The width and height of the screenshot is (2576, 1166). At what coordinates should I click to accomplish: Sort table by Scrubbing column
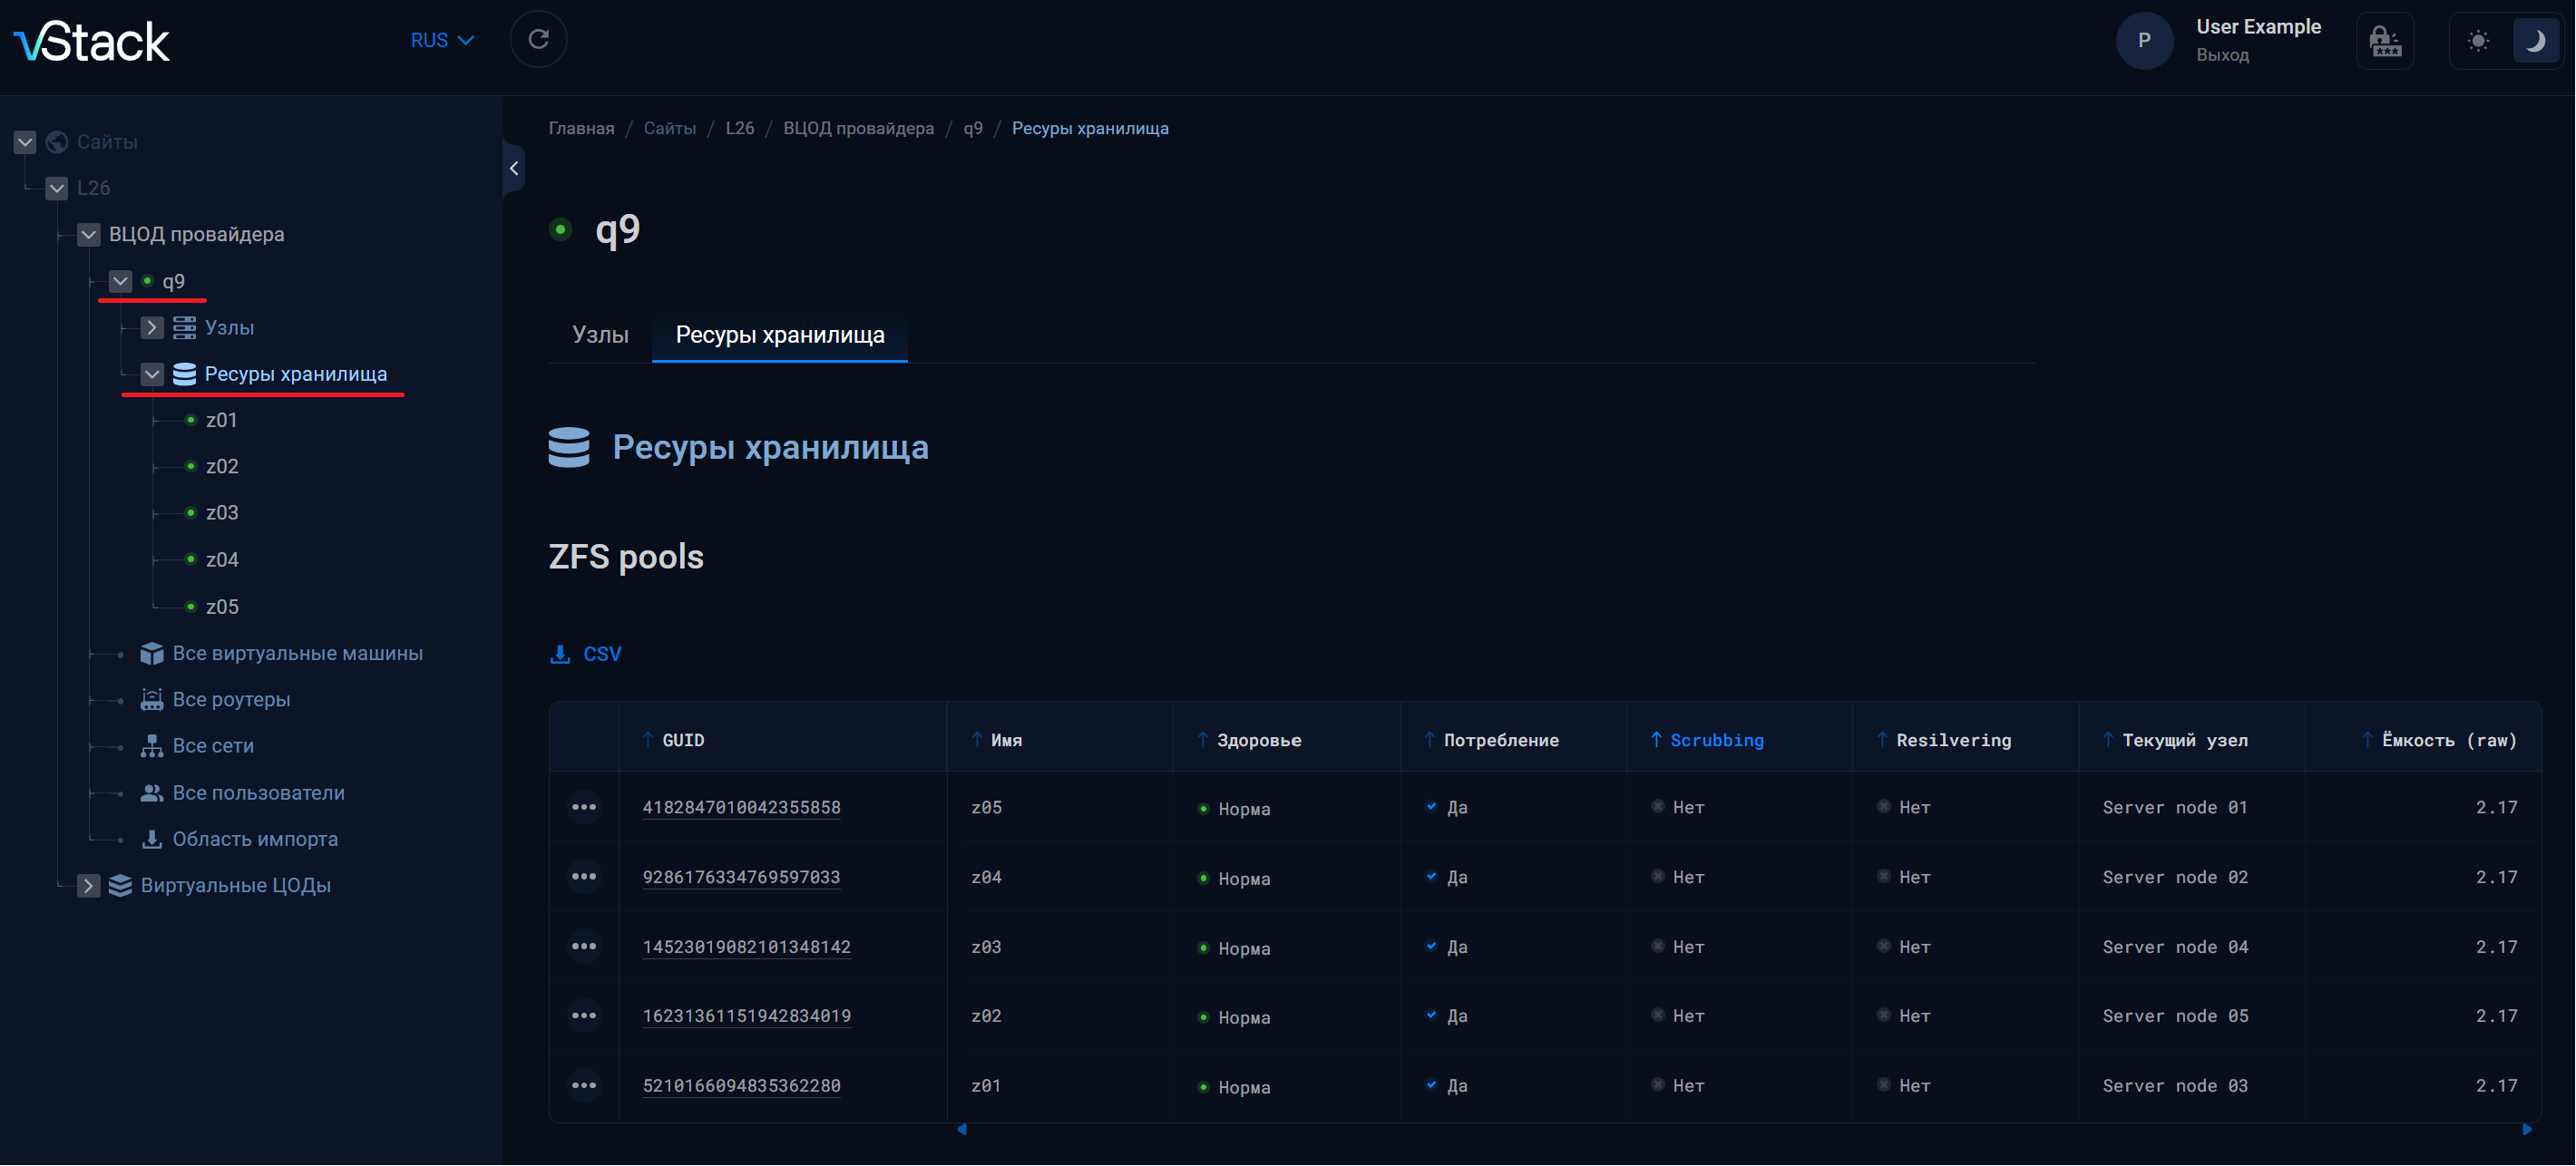pyautogui.click(x=1707, y=741)
